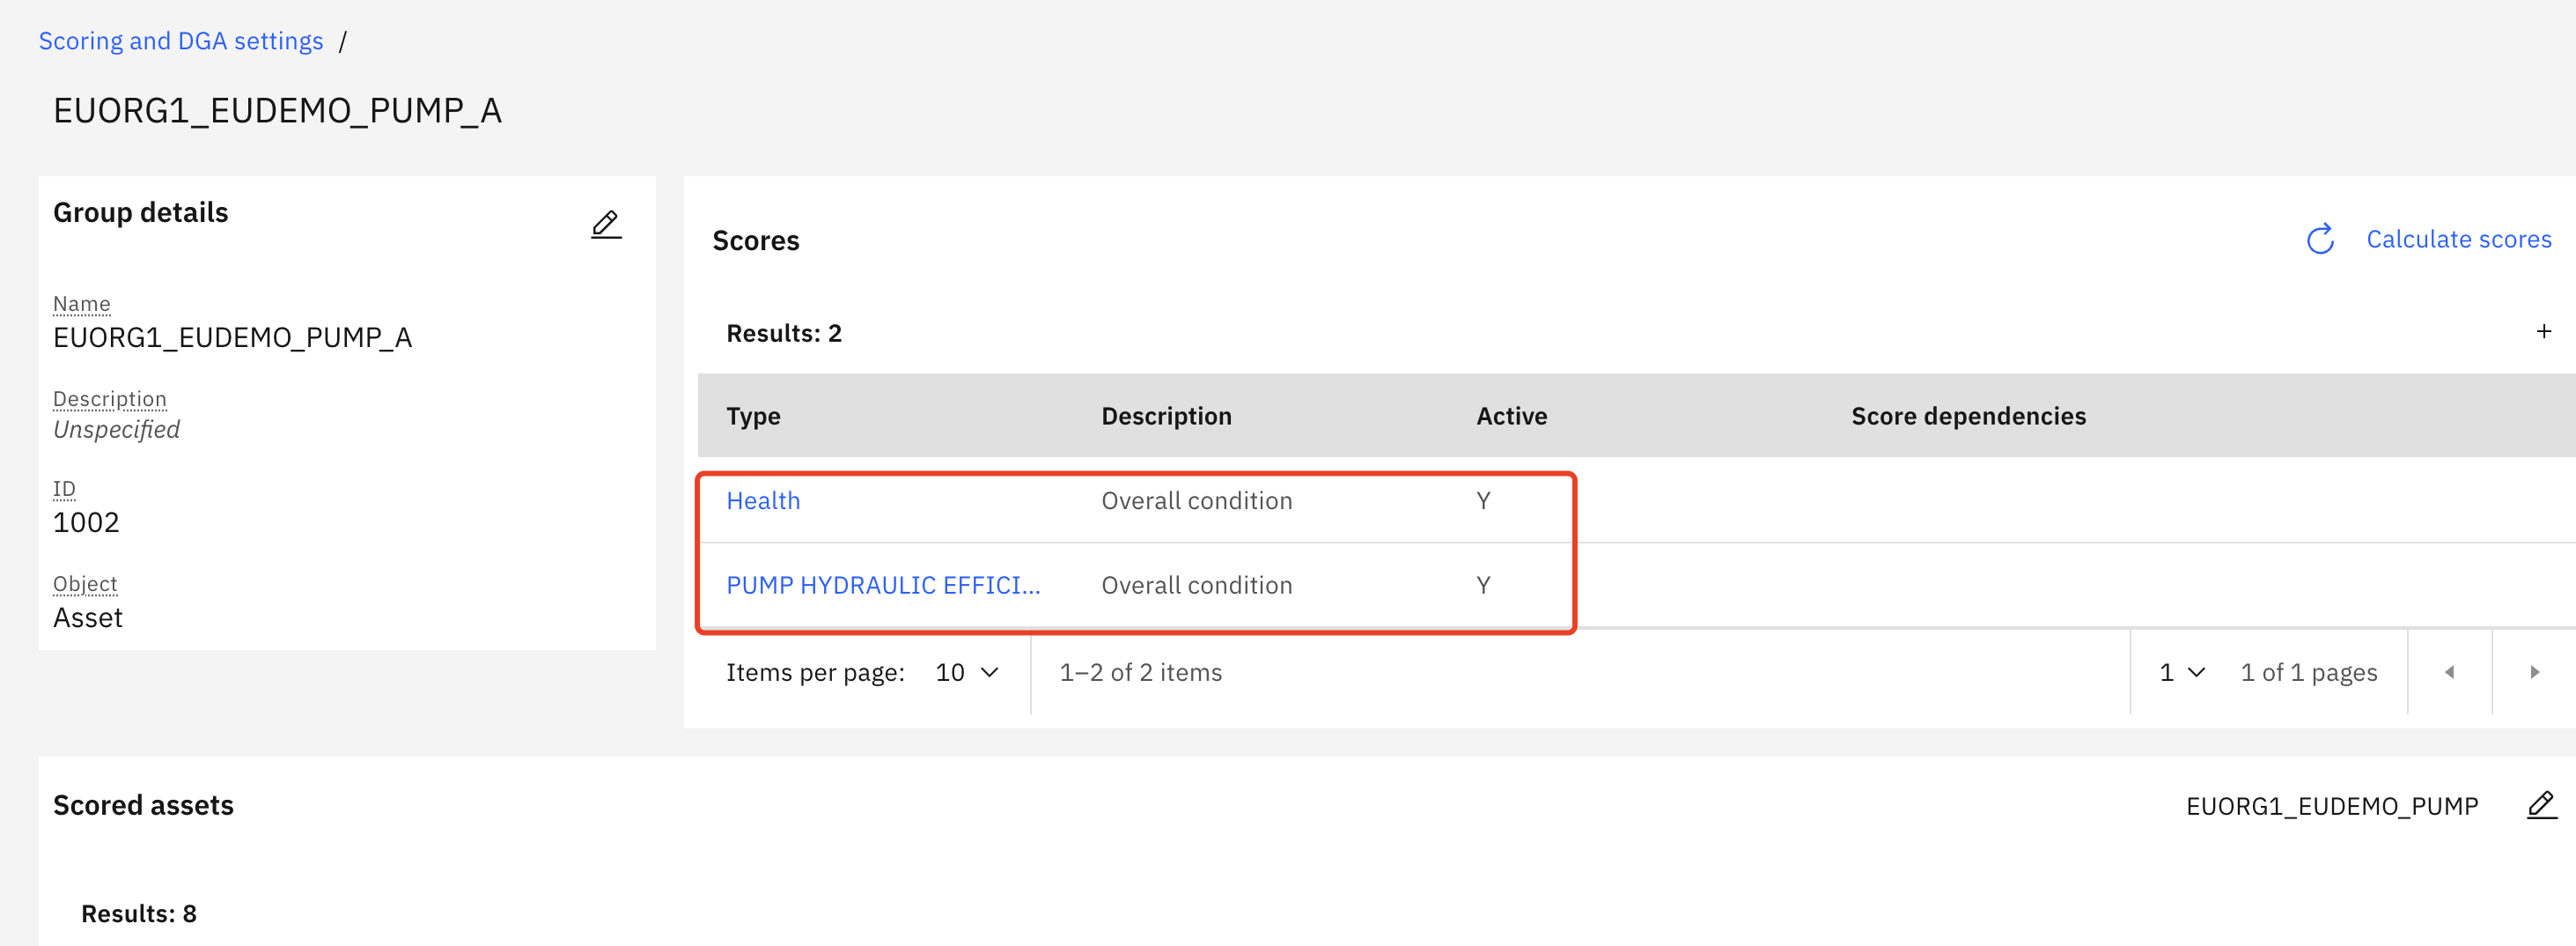Viewport: 2576px width, 946px height.
Task: Click the Name field label
Action: coord(82,304)
